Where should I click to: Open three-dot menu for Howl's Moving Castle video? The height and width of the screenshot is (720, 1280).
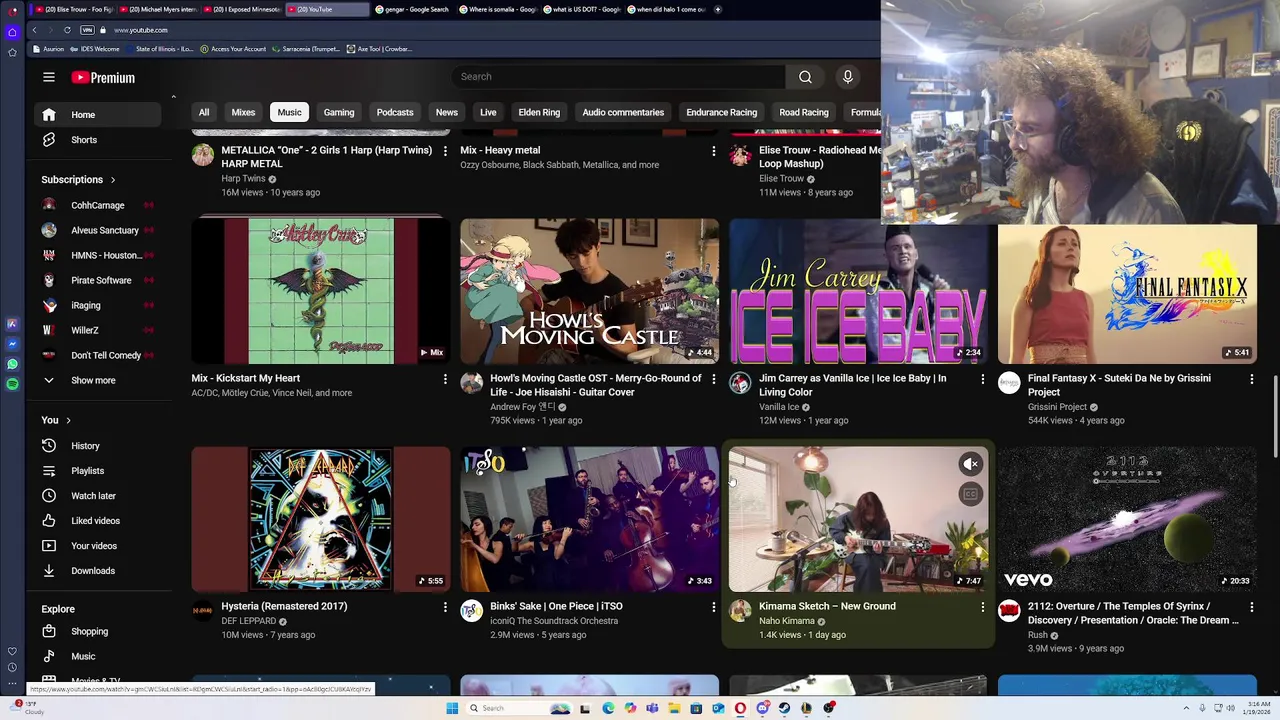click(x=713, y=379)
